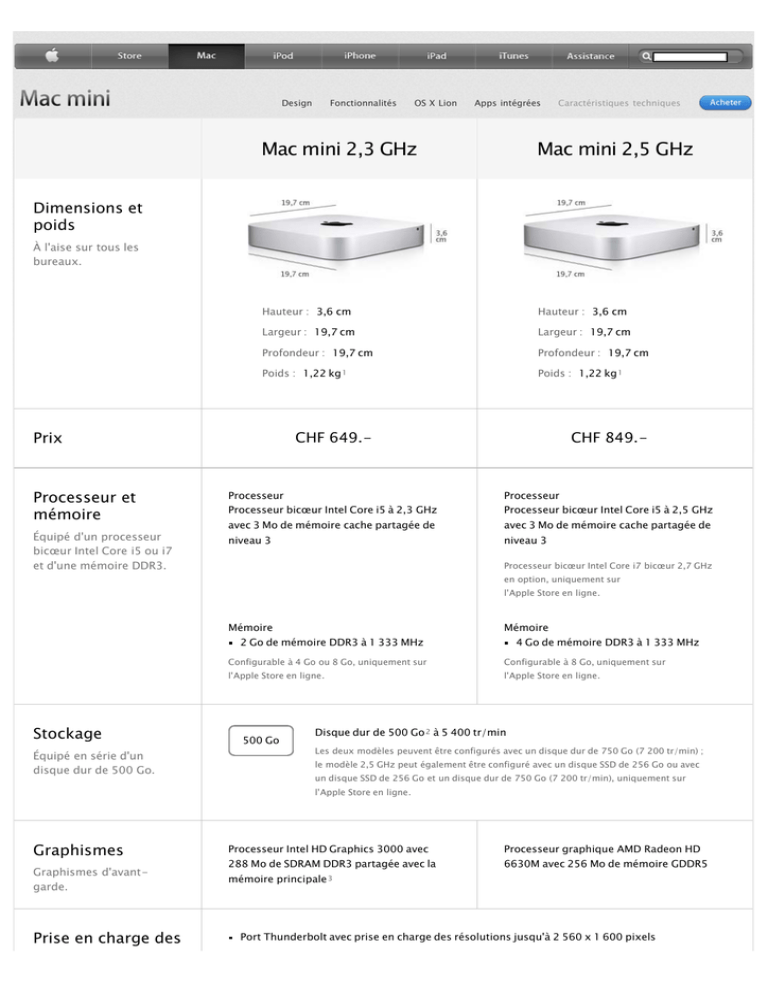Click the Mac mini page title
The image size is (768, 994).
[x=65, y=98]
